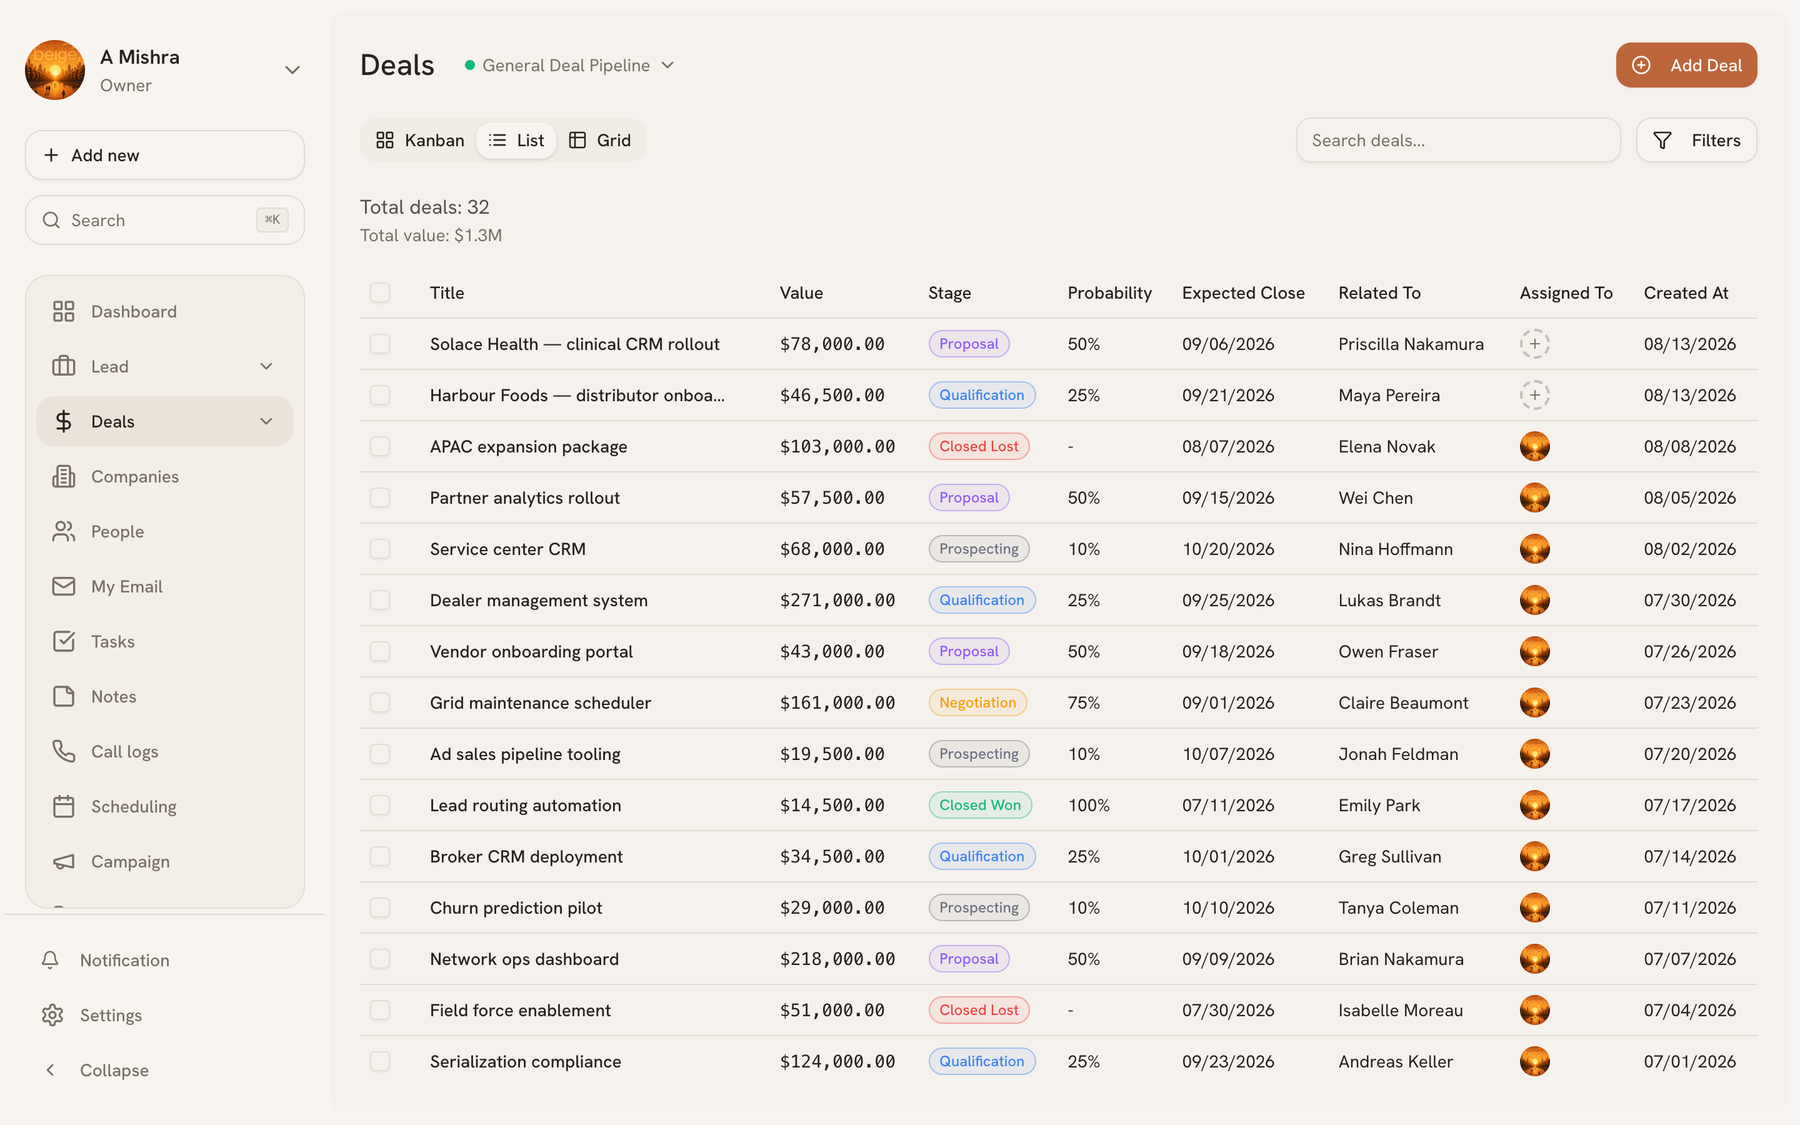Open the Dashboard grid icon
Image resolution: width=1800 pixels, height=1125 pixels.
(64, 312)
